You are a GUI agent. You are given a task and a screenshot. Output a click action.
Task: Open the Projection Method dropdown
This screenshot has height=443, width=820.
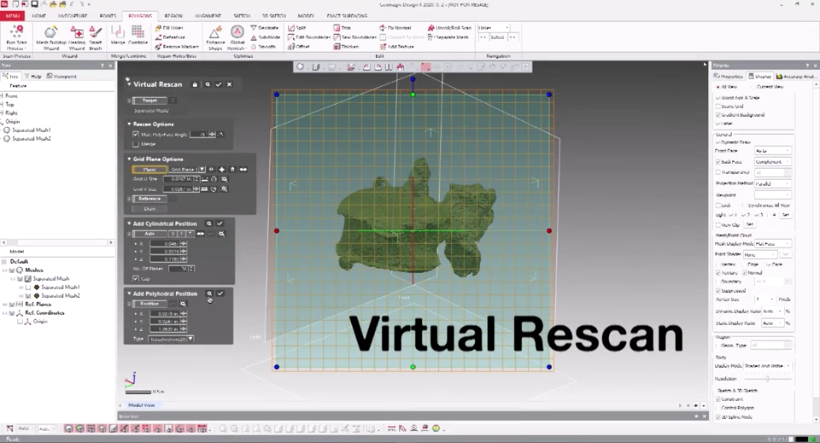coord(772,184)
